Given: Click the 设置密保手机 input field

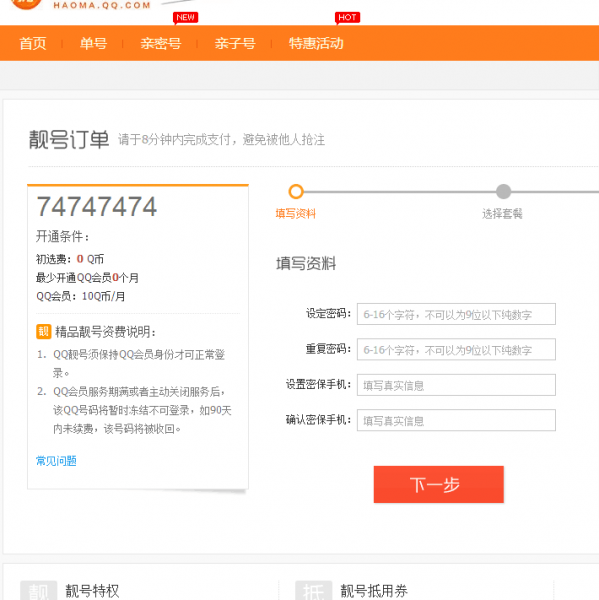Looking at the screenshot, I should 456,385.
